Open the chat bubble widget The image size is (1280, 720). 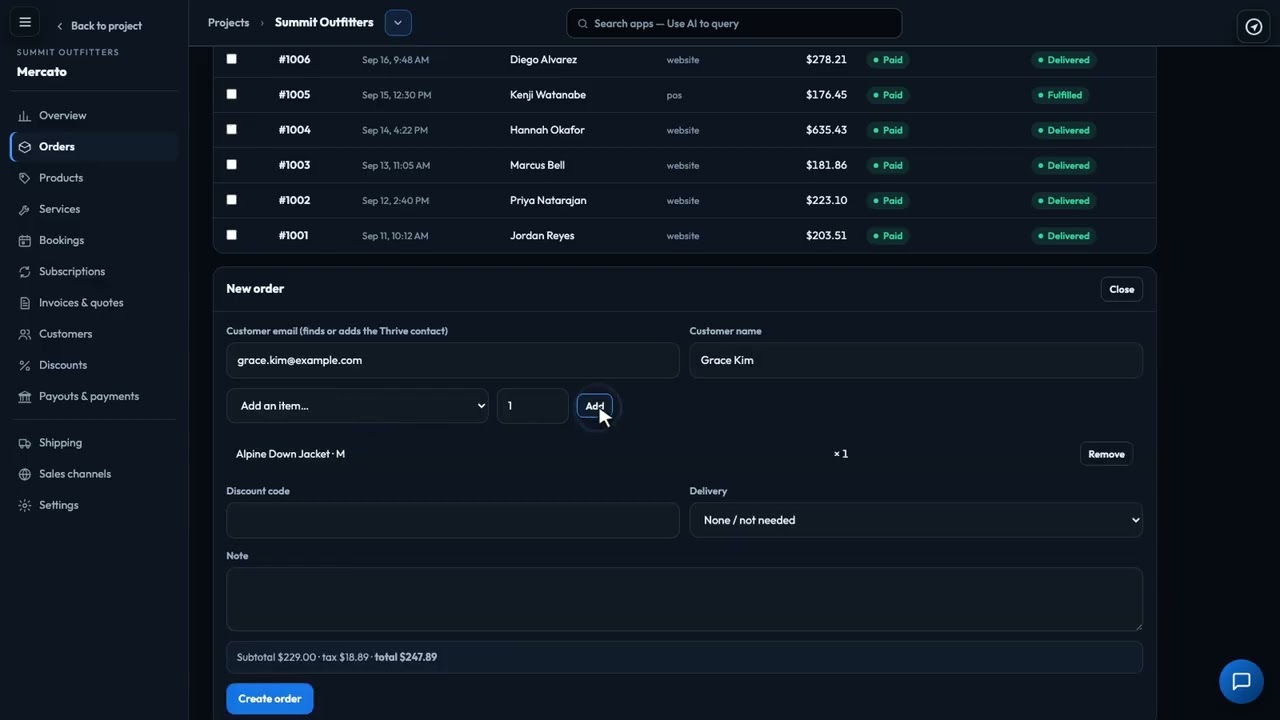click(1241, 681)
